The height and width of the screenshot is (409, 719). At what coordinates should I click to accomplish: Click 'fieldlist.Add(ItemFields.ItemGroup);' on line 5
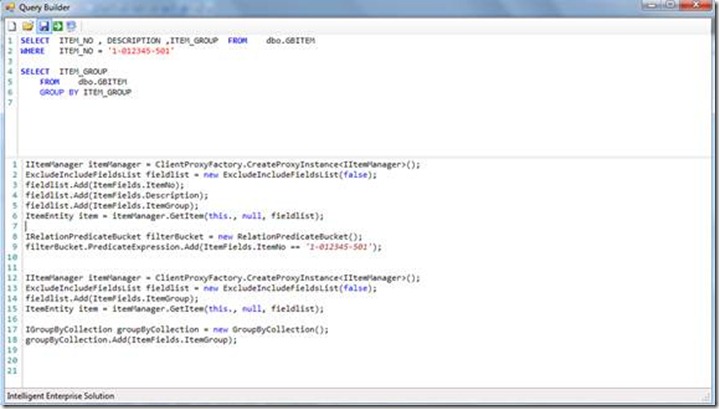(112, 205)
